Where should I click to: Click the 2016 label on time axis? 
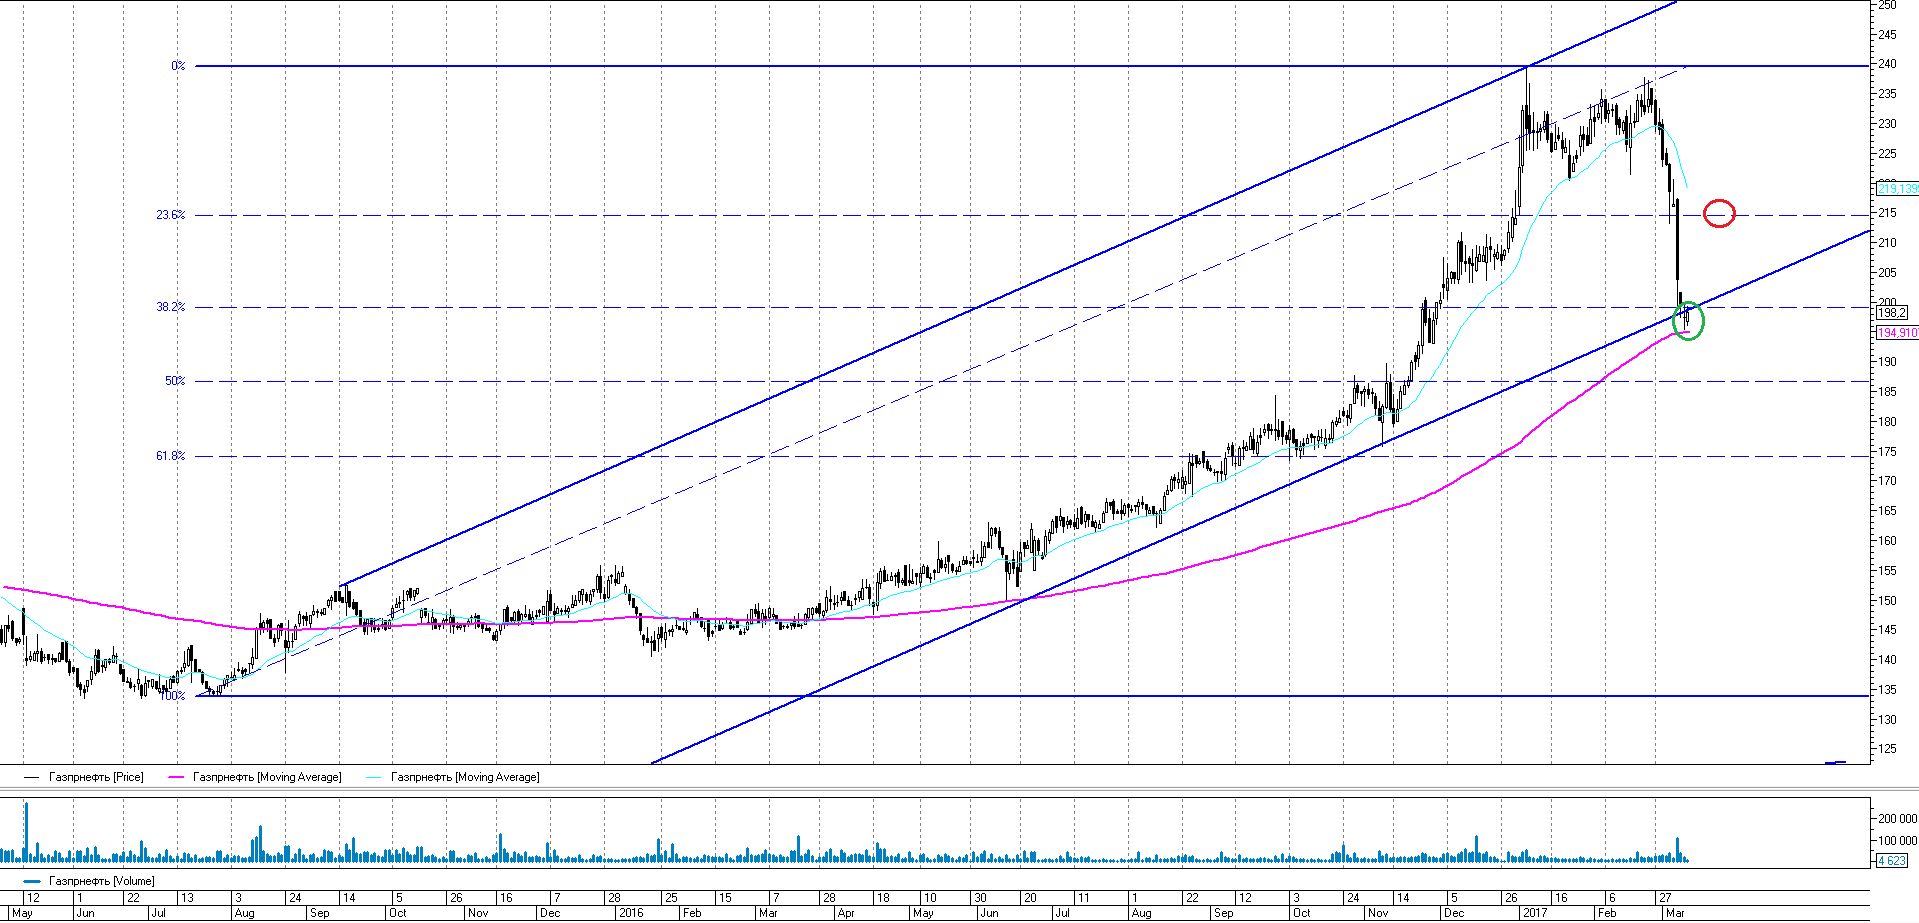(x=631, y=913)
